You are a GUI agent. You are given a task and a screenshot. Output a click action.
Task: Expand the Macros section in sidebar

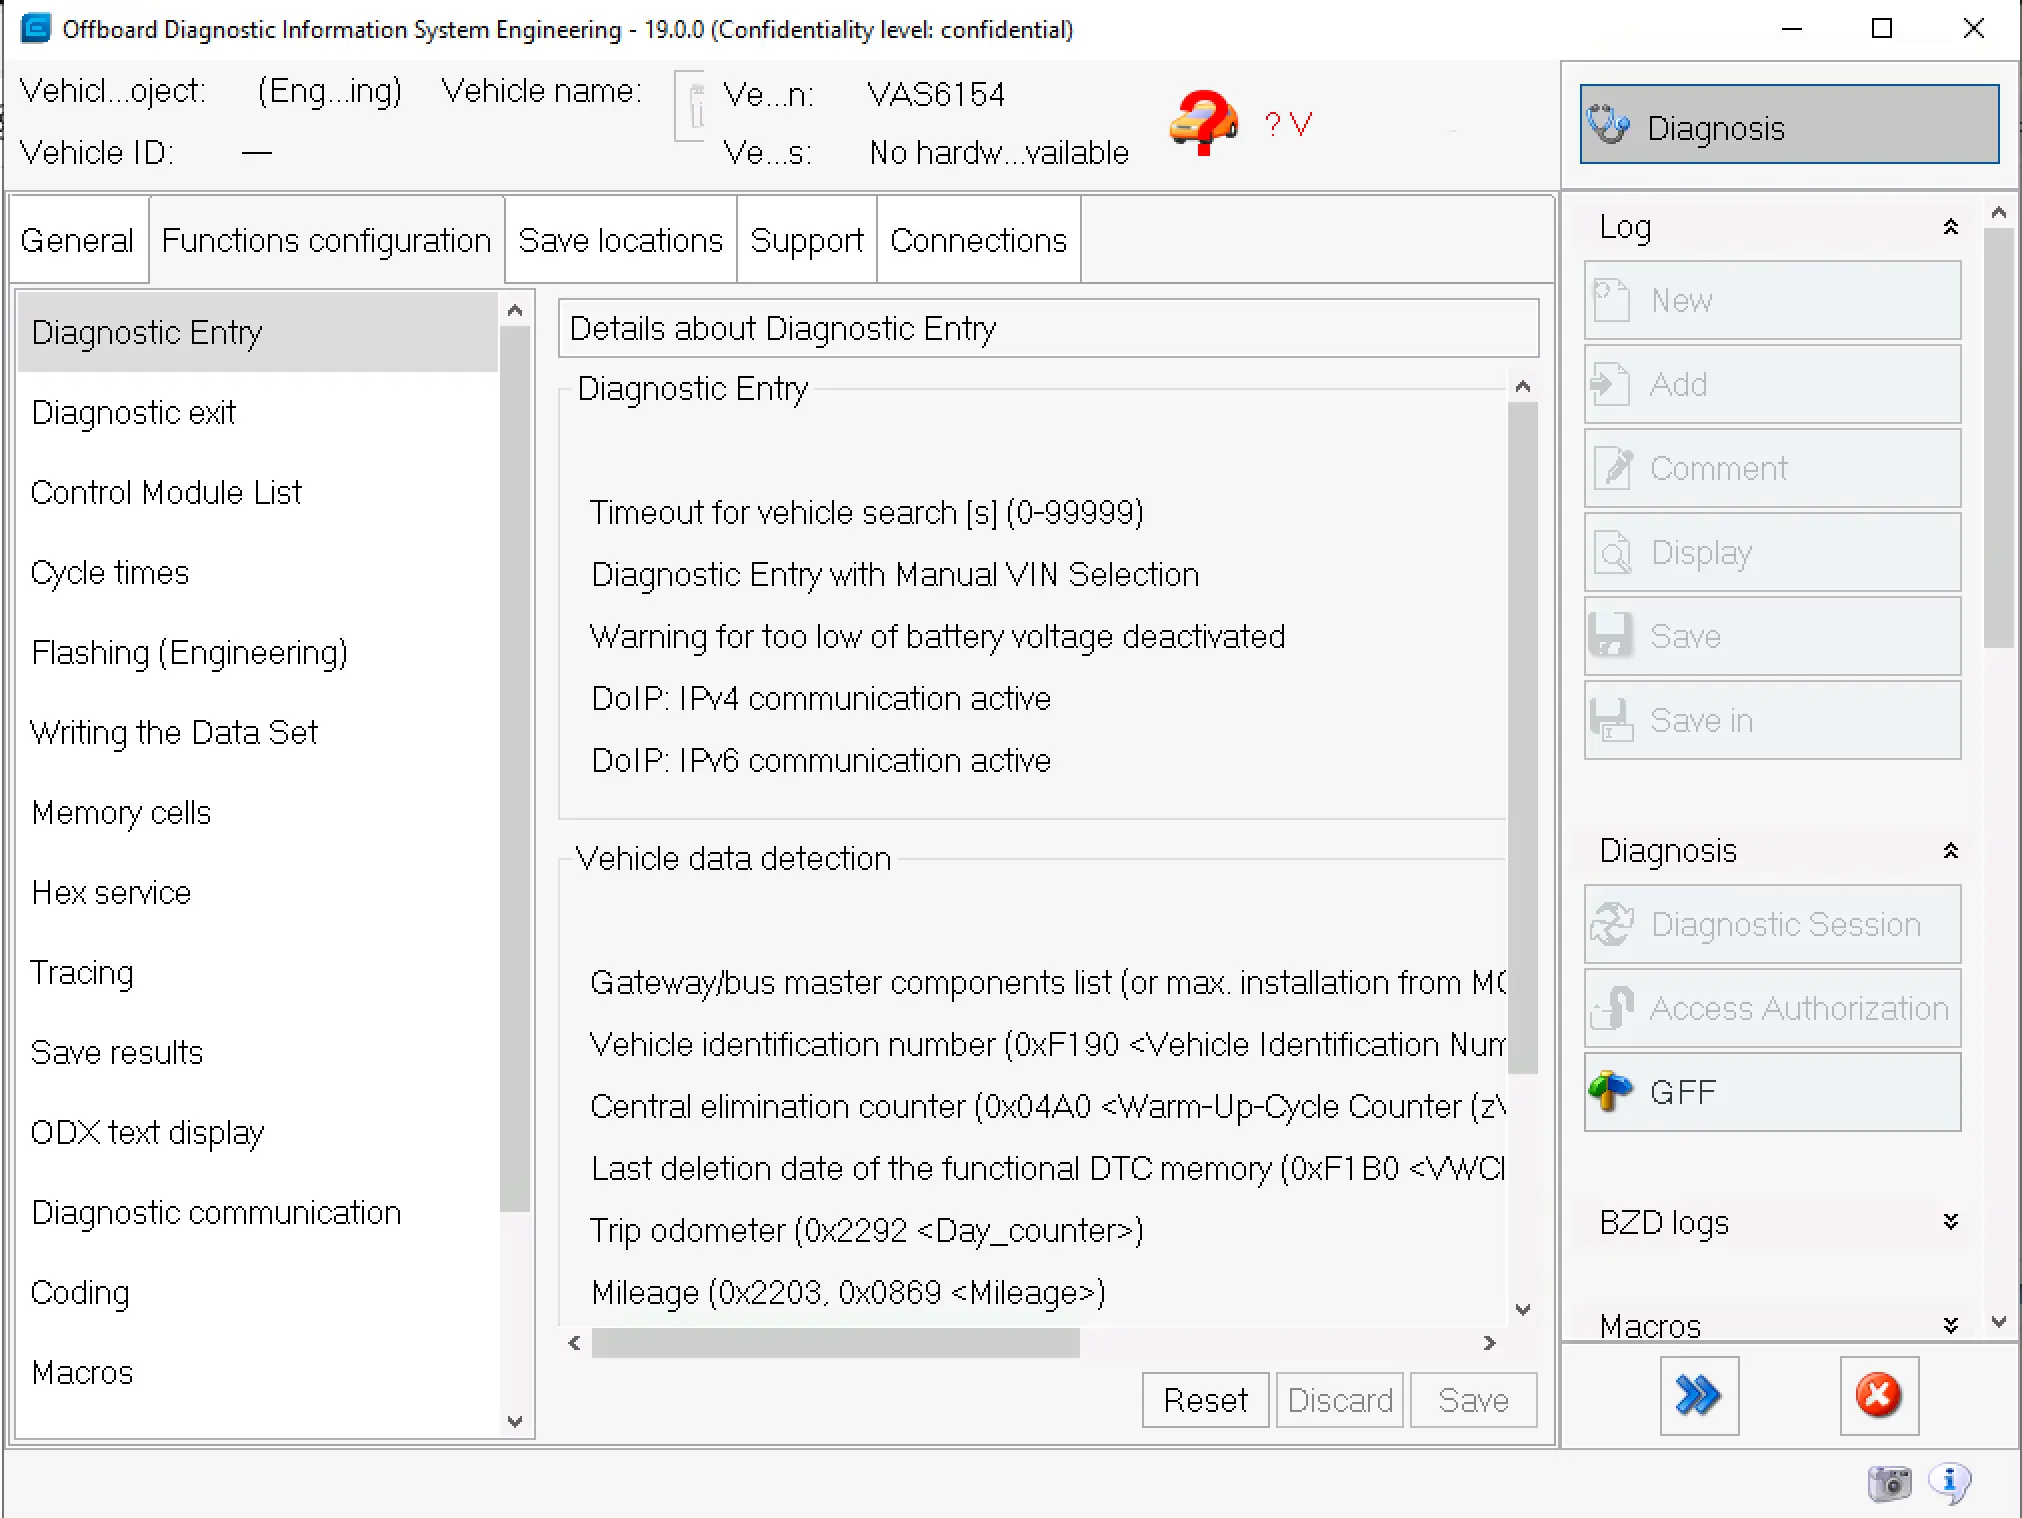(x=1949, y=1325)
